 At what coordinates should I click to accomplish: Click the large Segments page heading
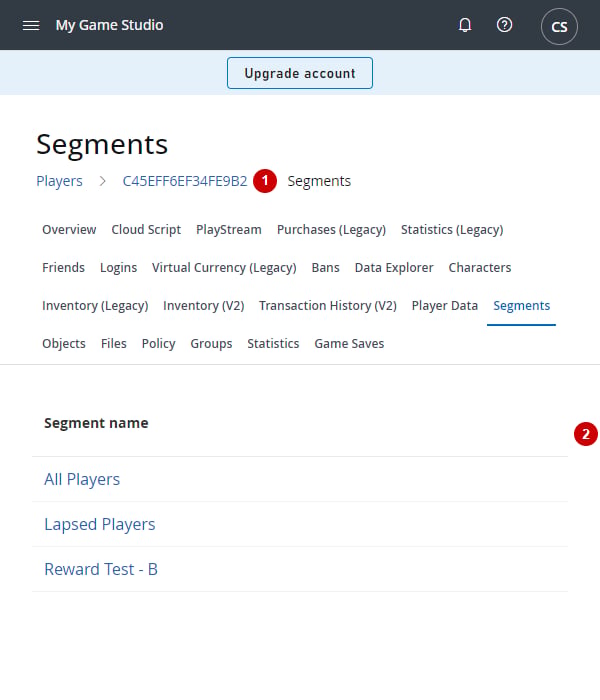pyautogui.click(x=102, y=144)
